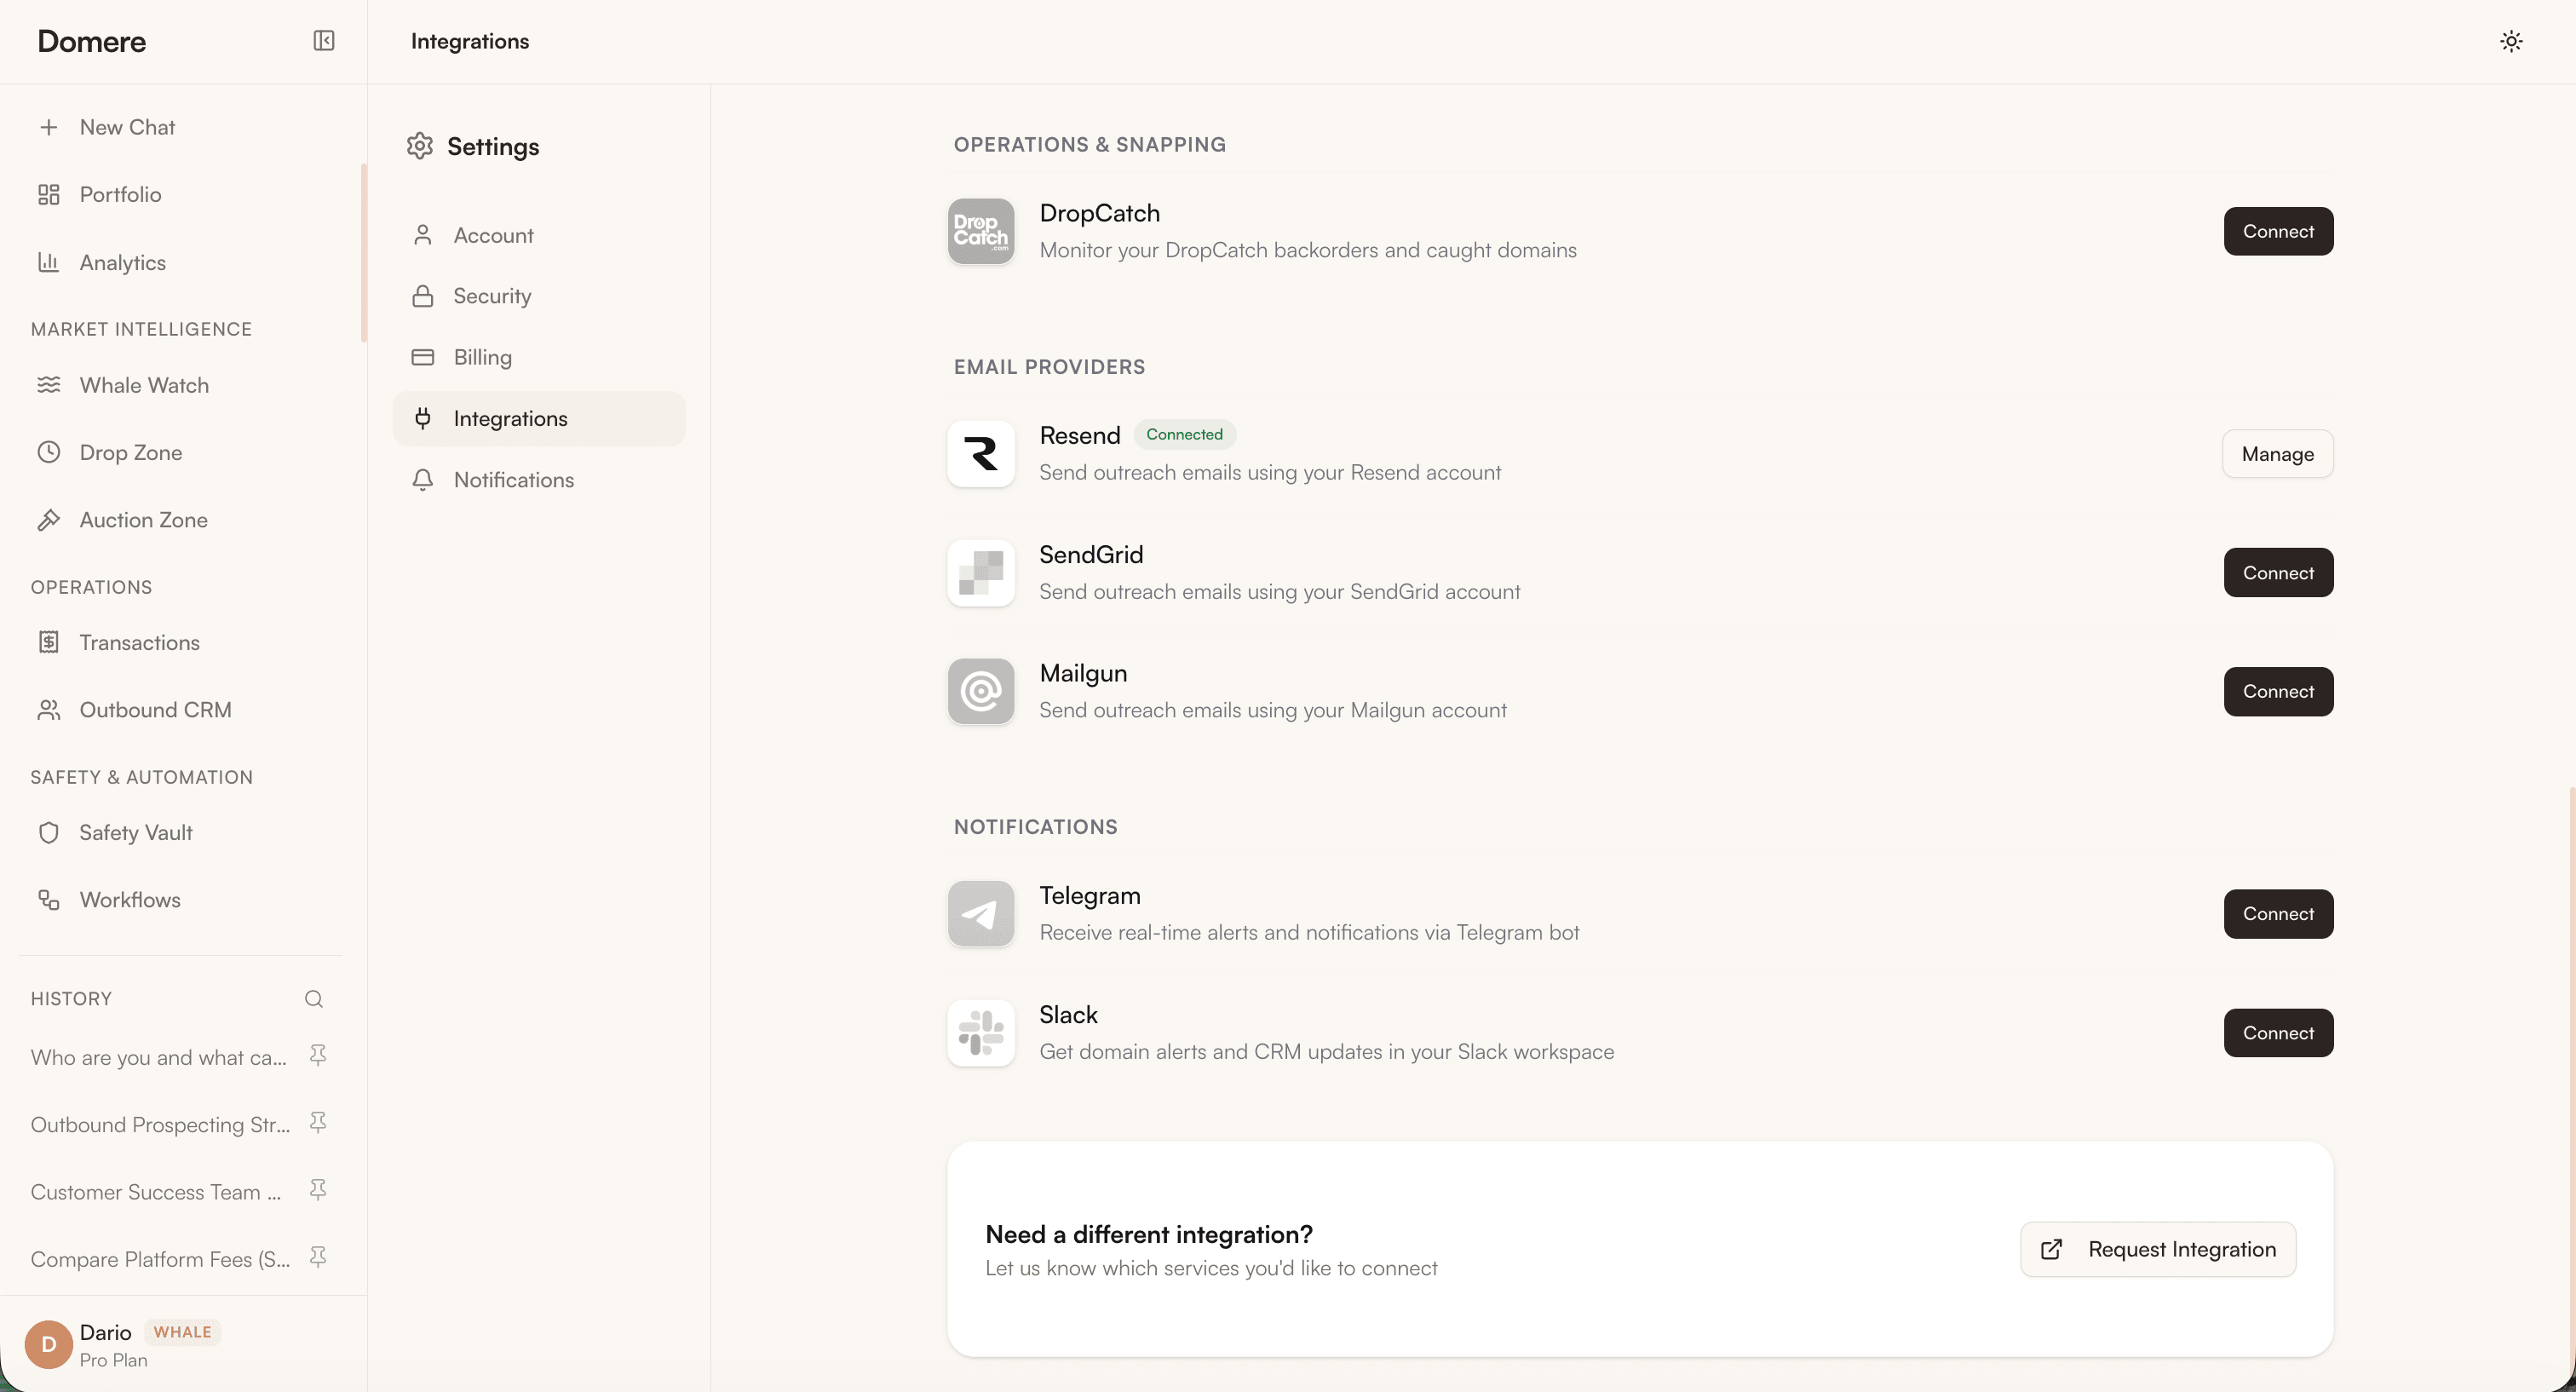Manage the Resend connection

2277,453
